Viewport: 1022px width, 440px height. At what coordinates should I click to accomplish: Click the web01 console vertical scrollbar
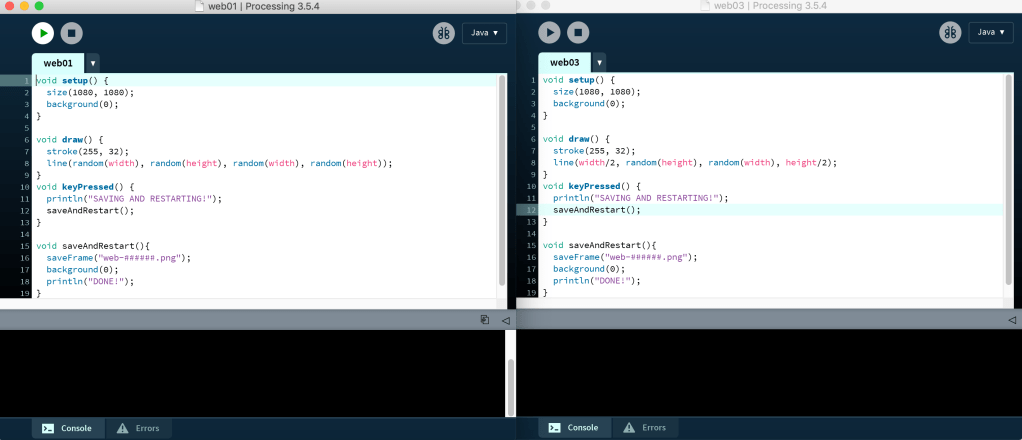510,385
